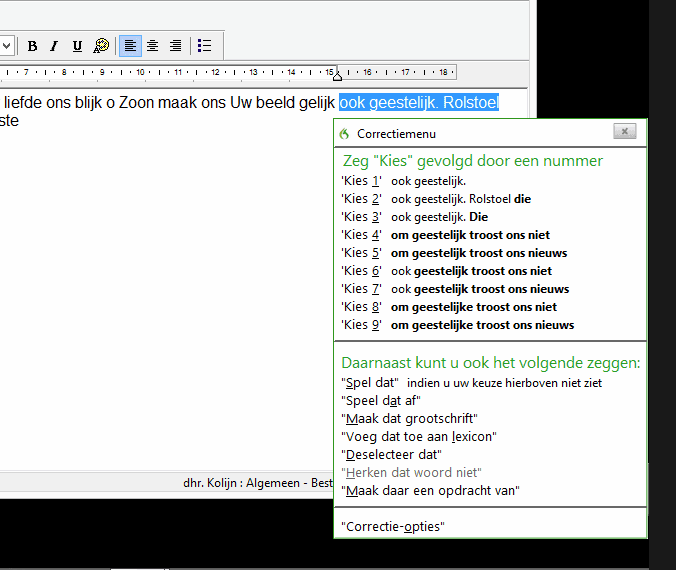
Task: Toggle italic formatting in the toolbar
Action: pyautogui.click(x=54, y=46)
